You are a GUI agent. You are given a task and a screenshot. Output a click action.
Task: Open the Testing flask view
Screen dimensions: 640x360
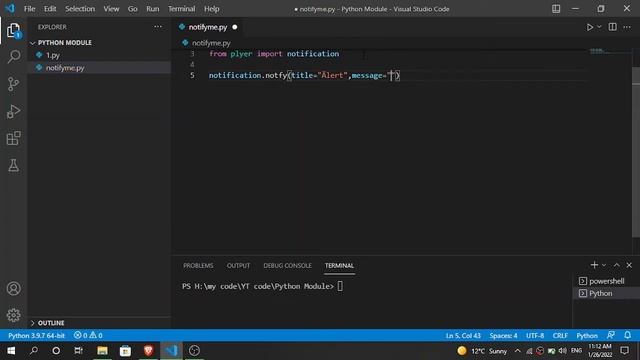tap(13, 165)
